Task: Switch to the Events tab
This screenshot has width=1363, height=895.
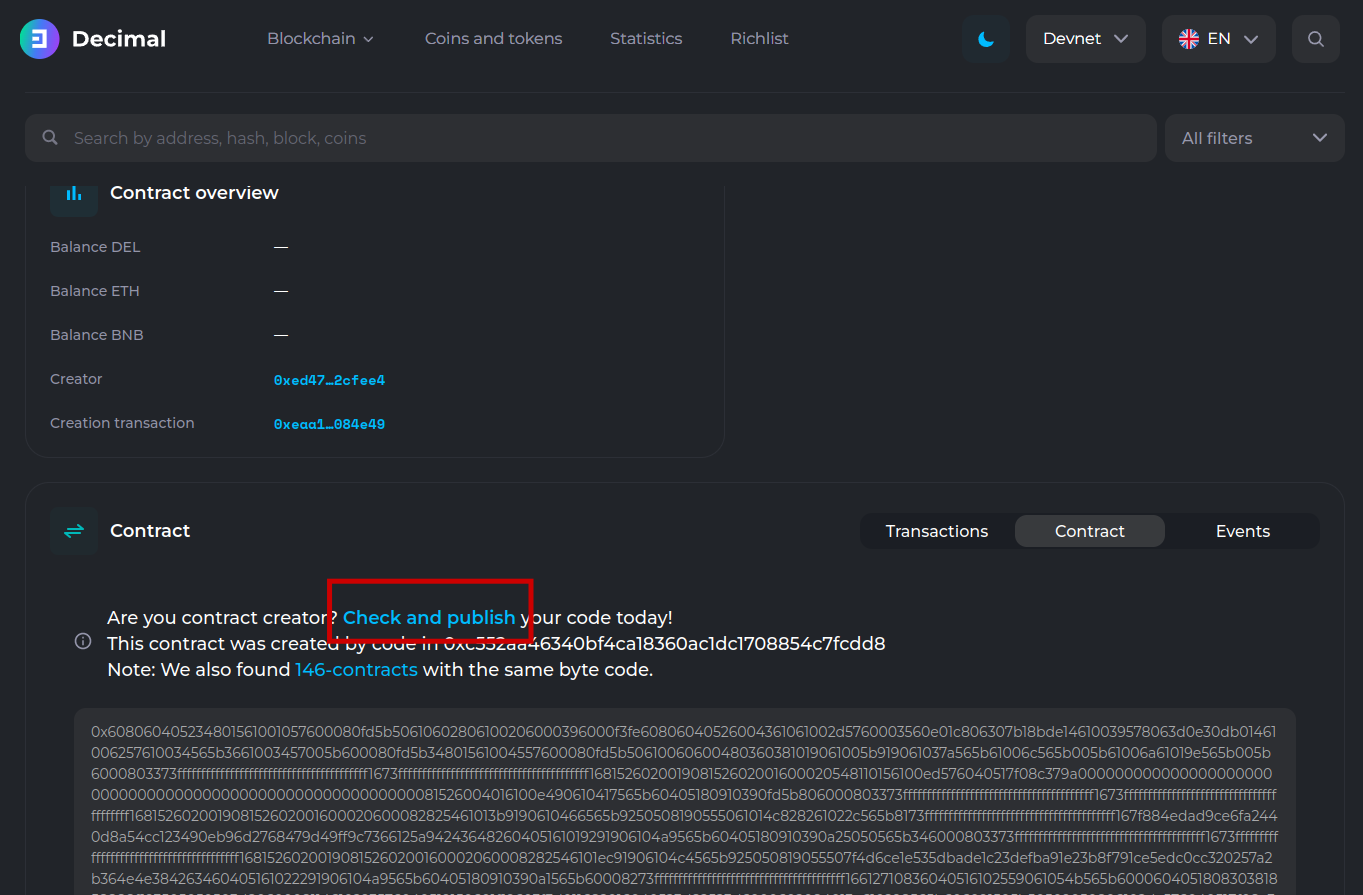Action: [1242, 532]
